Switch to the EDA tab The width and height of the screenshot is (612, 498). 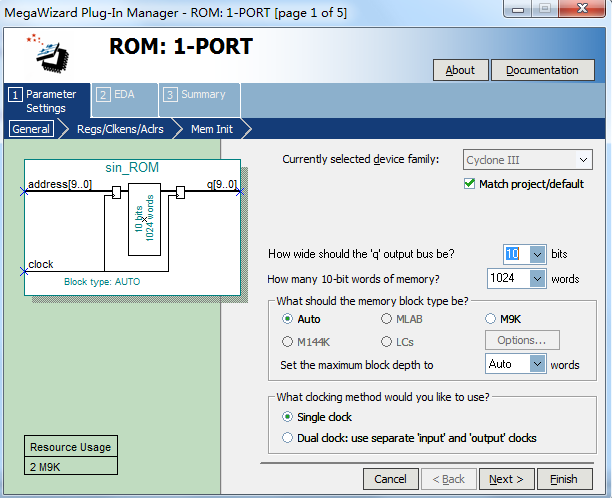click(x=125, y=100)
